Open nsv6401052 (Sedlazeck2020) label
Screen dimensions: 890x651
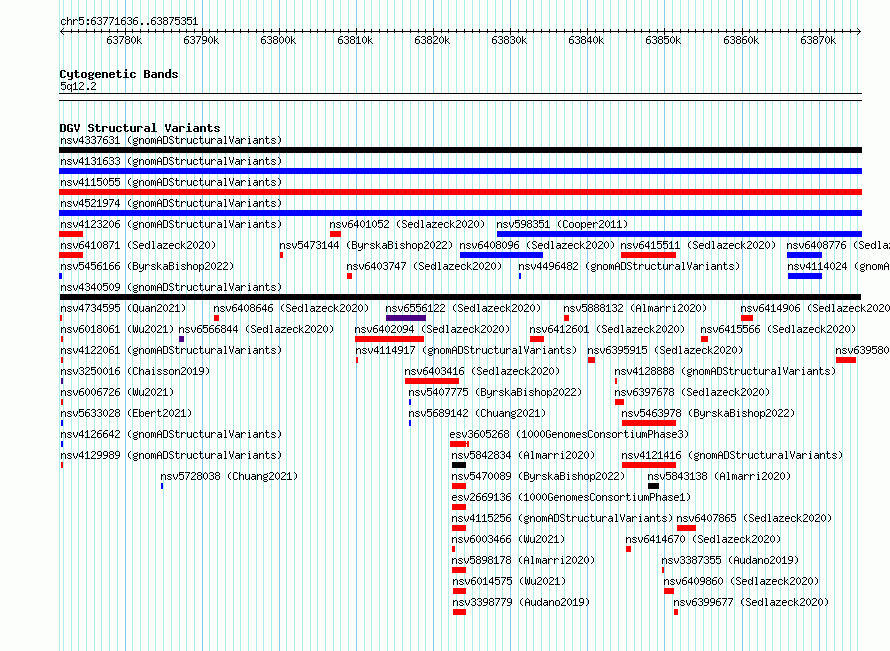coord(408,224)
